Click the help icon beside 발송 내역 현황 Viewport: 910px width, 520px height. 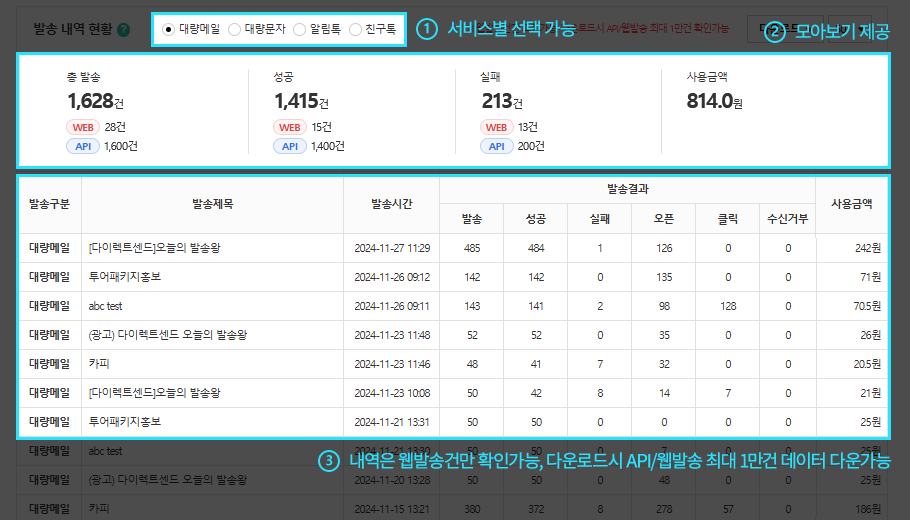[x=123, y=30]
